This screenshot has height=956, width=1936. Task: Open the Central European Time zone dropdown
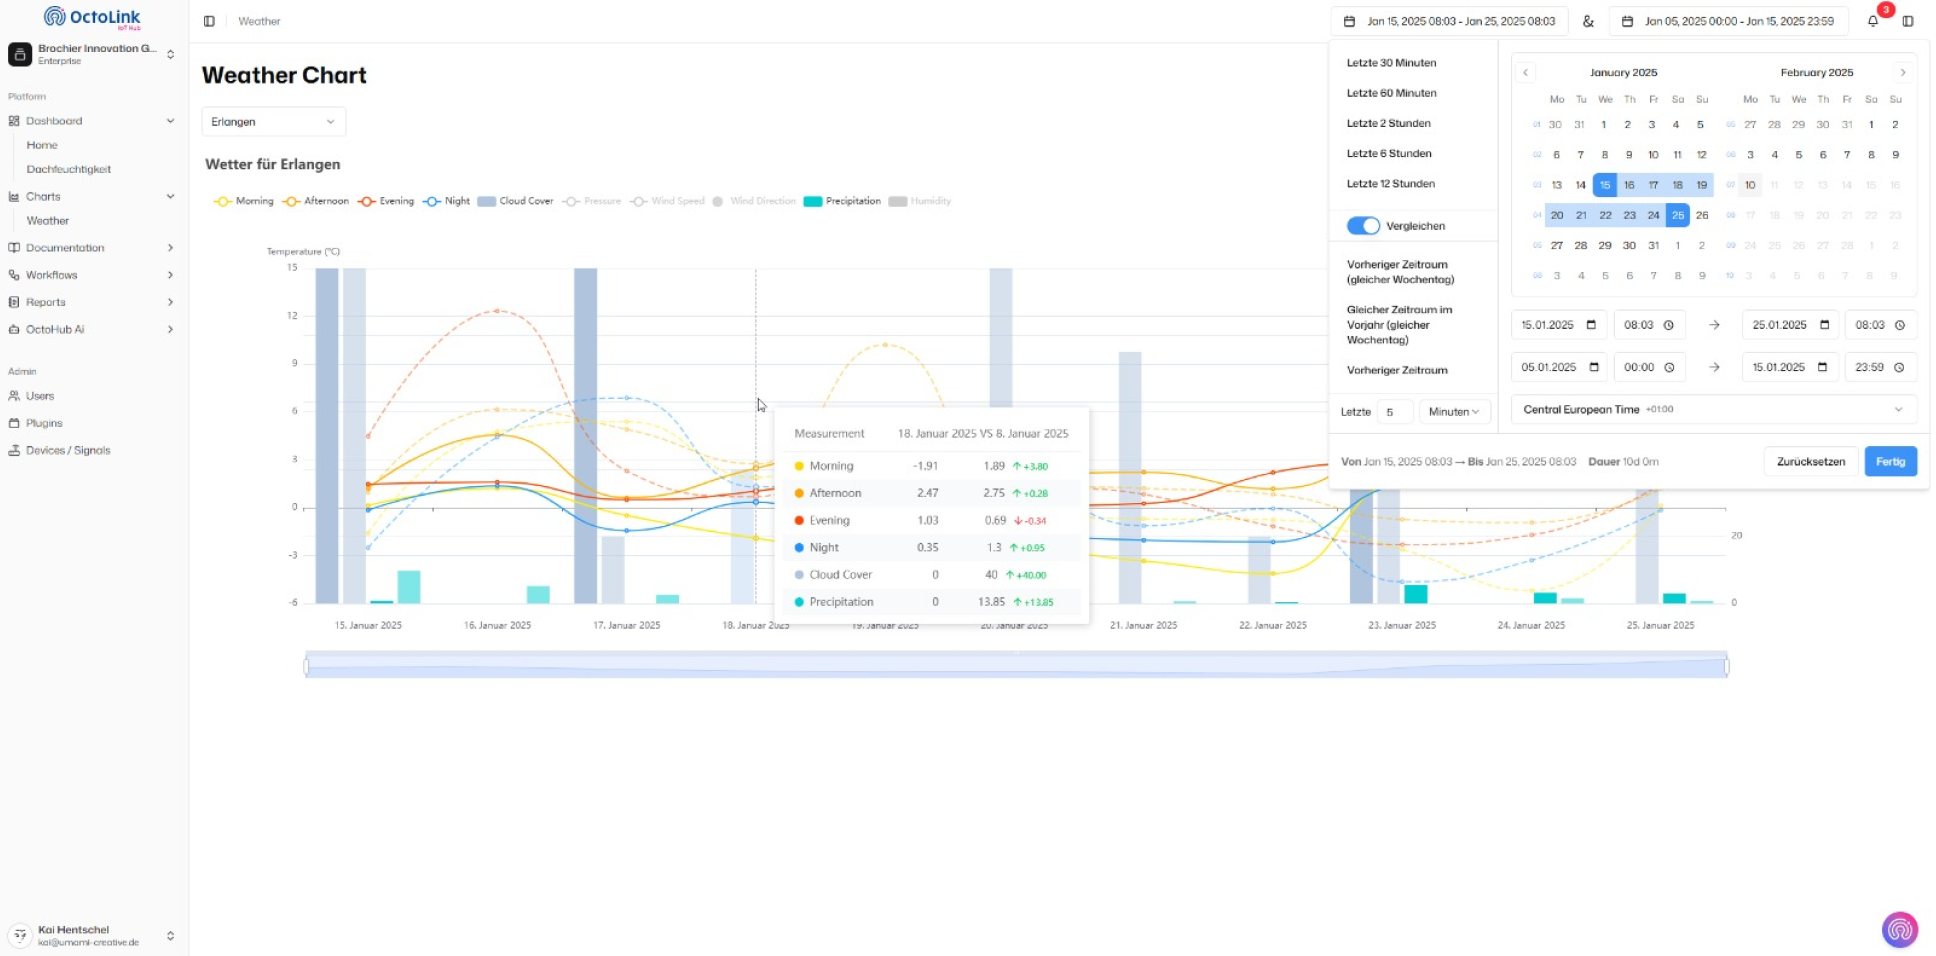coord(1713,409)
